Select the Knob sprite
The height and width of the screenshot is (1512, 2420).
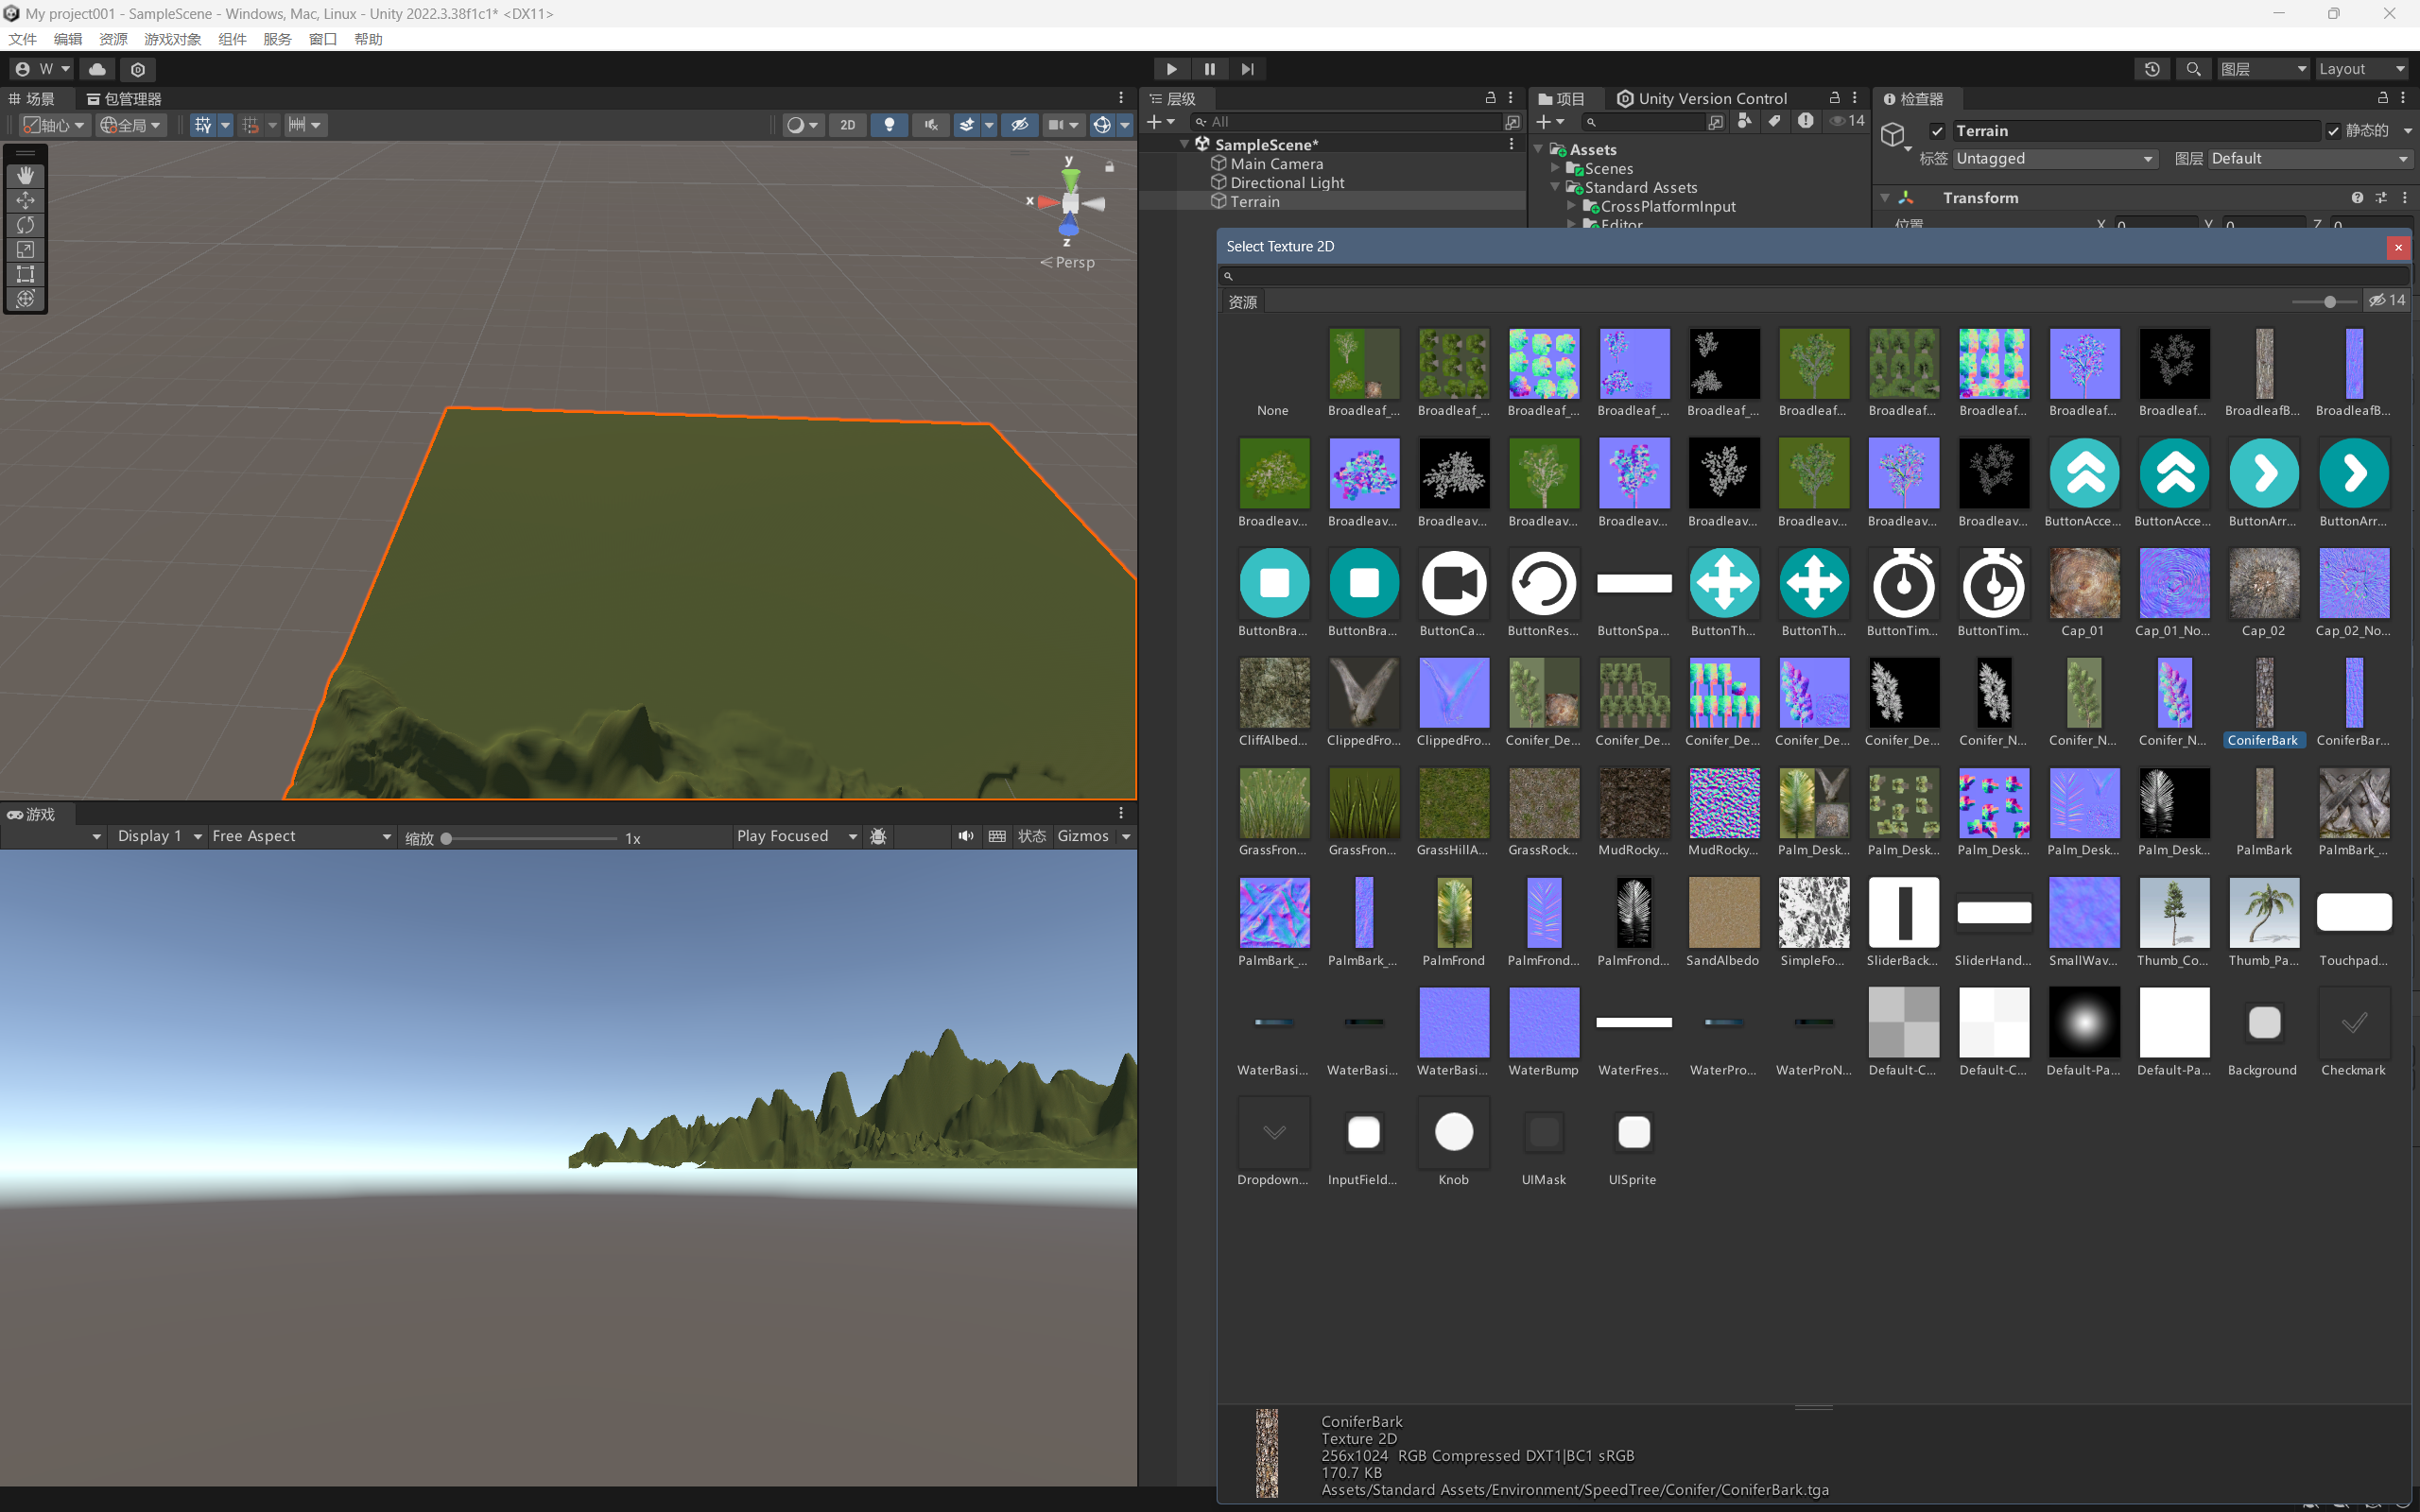(x=1453, y=1142)
